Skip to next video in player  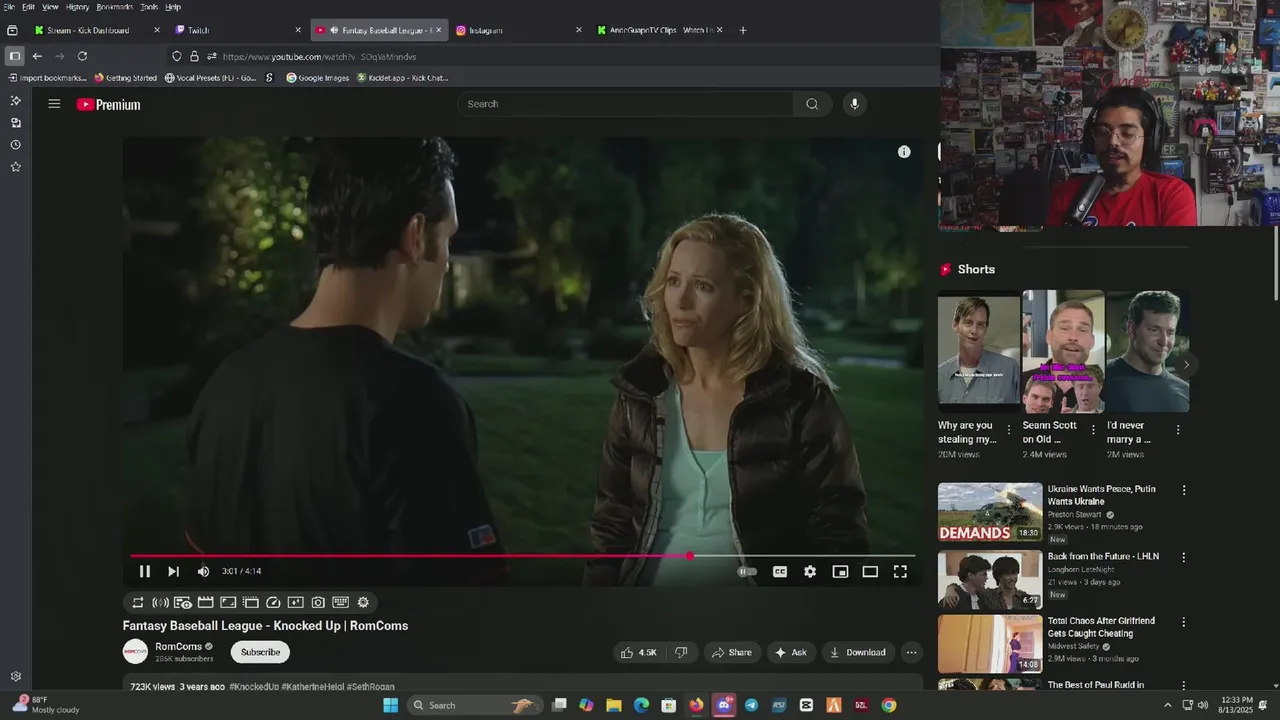[x=173, y=571]
